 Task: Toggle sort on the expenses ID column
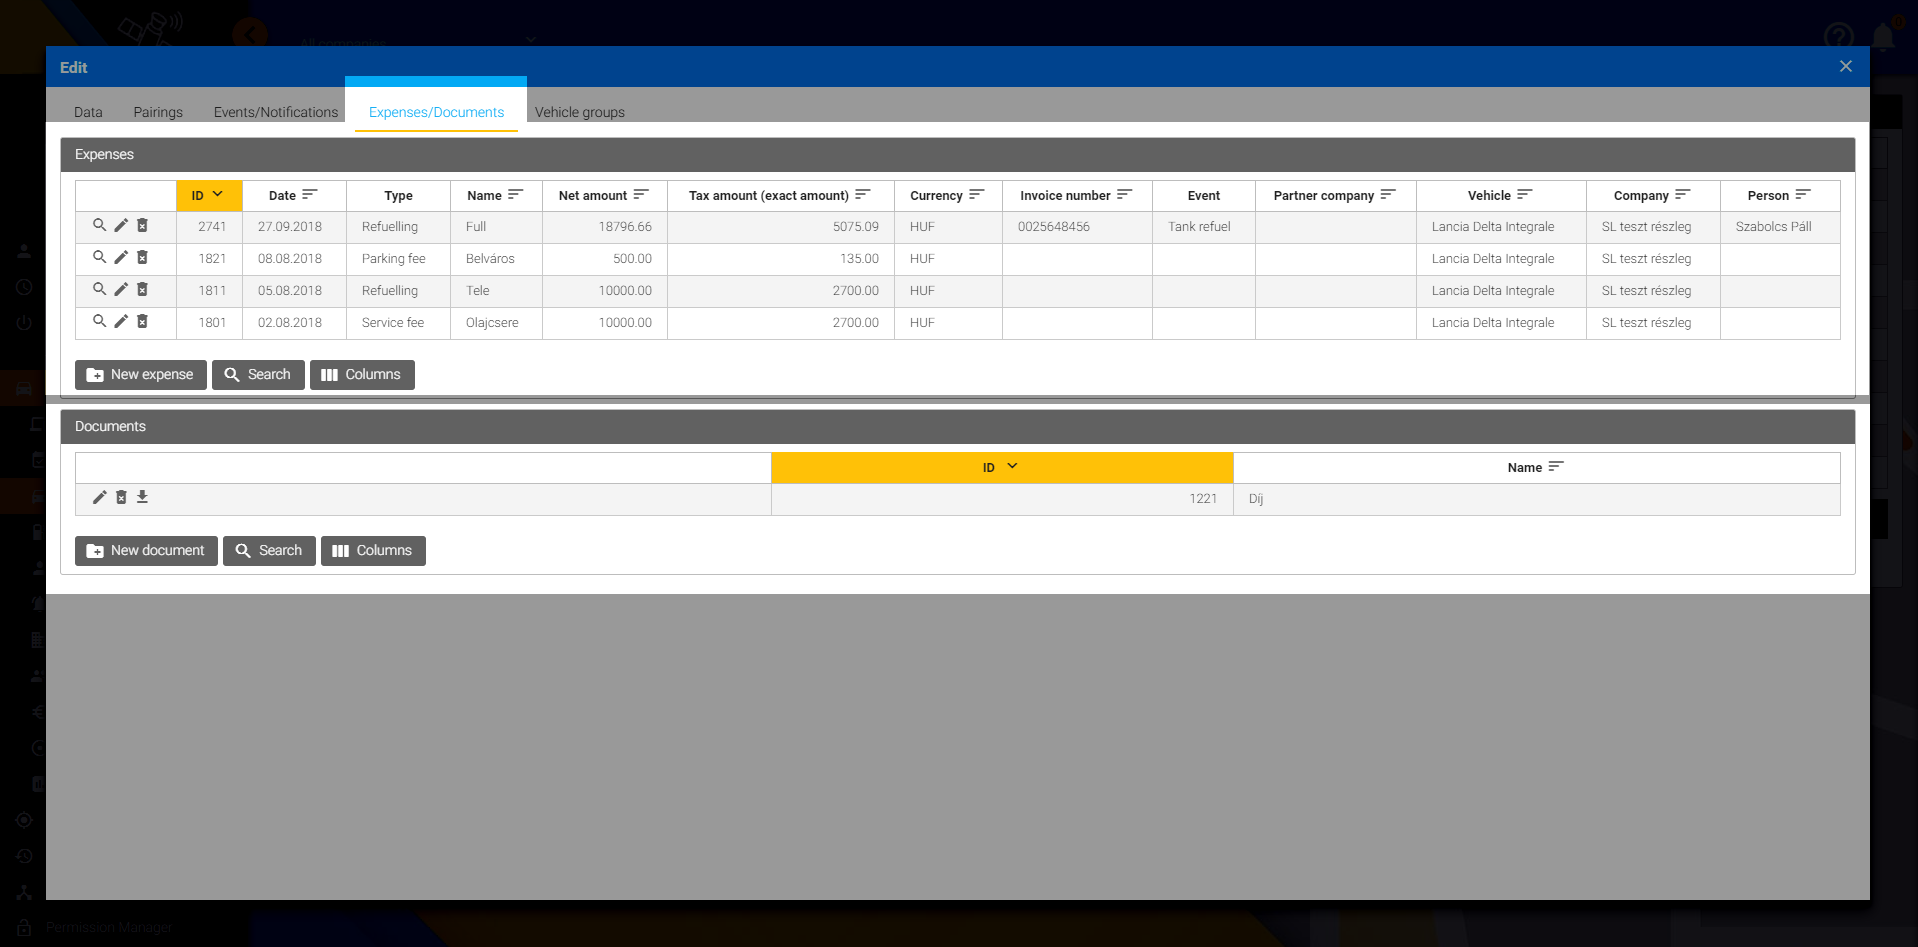(x=208, y=195)
